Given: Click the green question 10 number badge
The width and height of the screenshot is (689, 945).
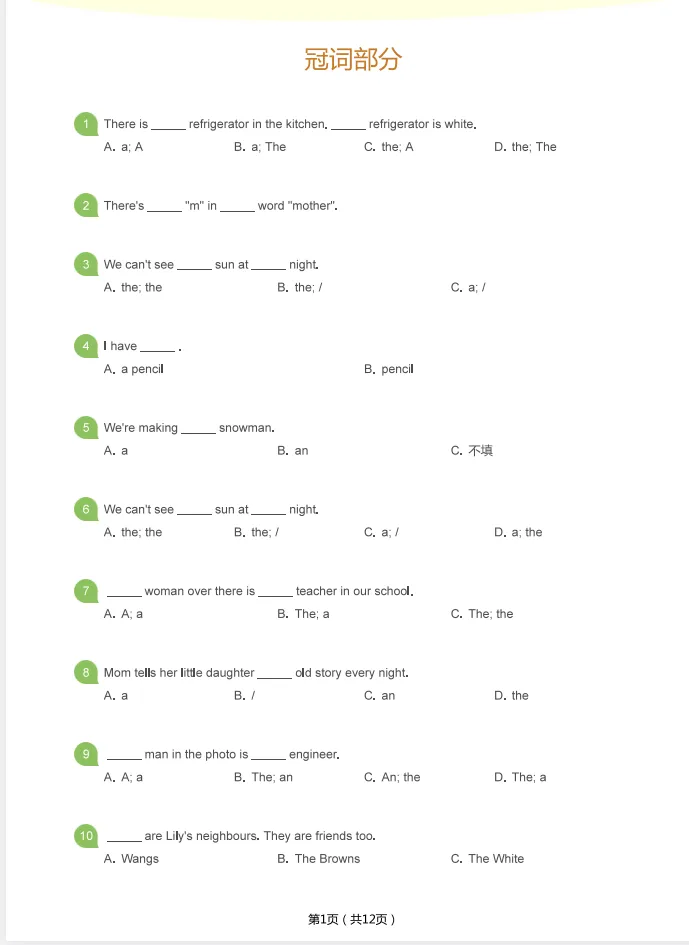Looking at the screenshot, I should [x=86, y=836].
